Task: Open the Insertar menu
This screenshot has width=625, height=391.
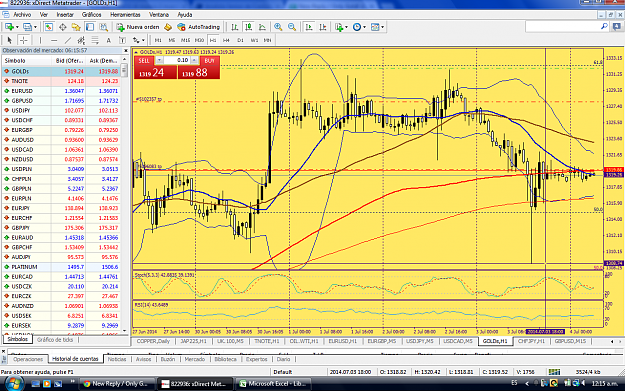Action: click(x=65, y=15)
